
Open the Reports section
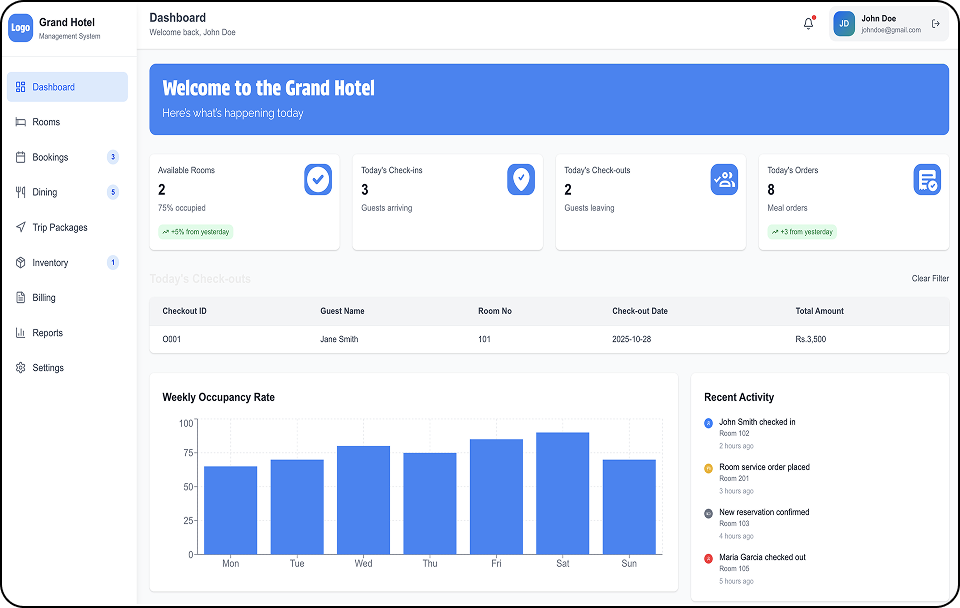[47, 333]
